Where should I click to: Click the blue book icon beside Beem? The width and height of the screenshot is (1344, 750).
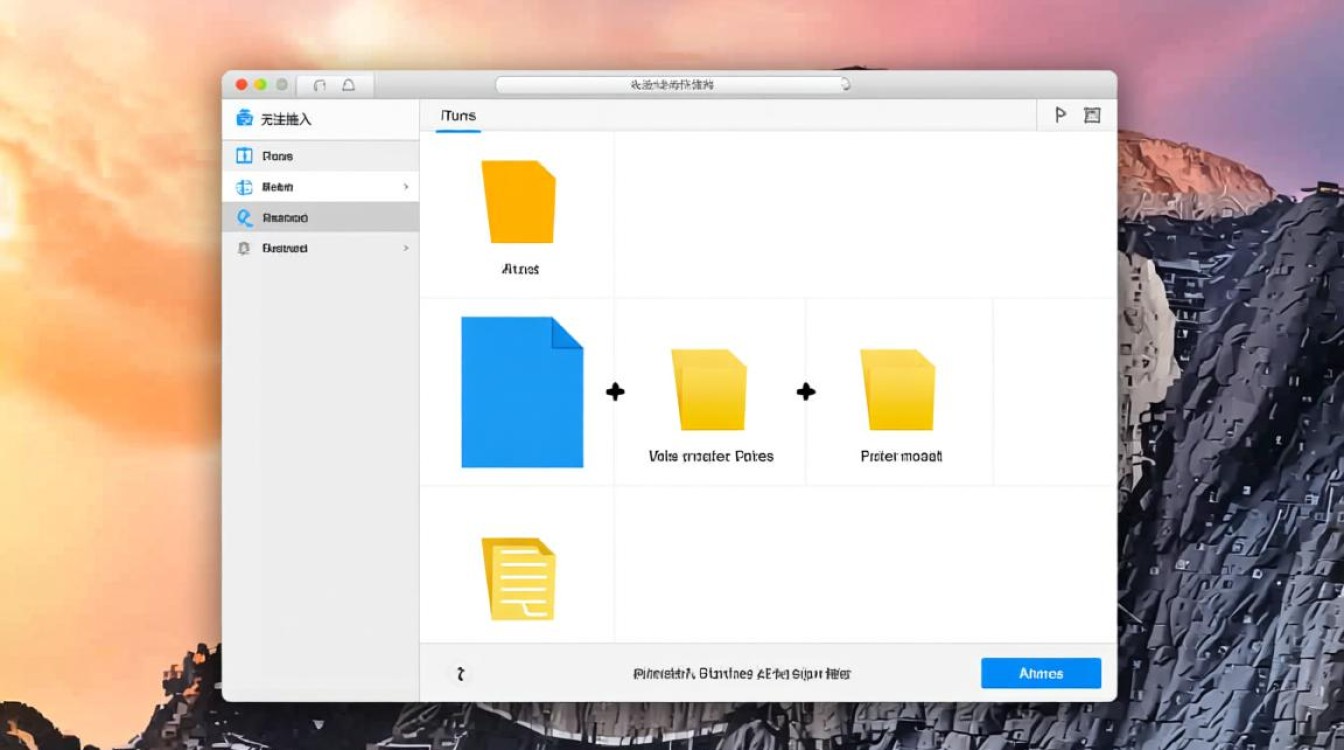(243, 186)
